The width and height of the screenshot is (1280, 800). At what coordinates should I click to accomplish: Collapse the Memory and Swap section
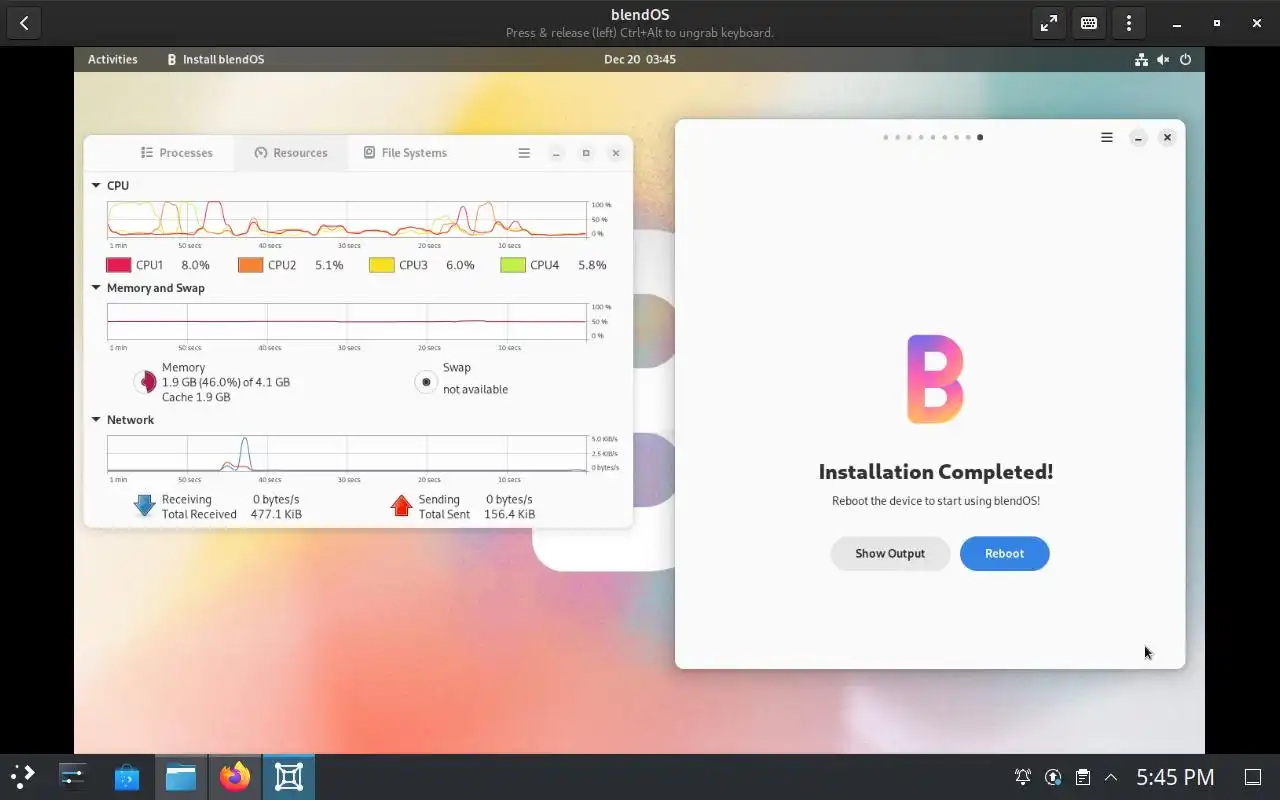[96, 288]
